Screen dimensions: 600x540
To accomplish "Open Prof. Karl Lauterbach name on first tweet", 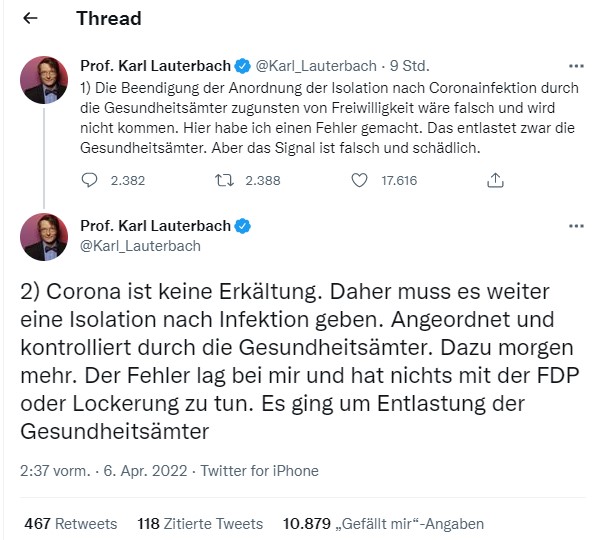I will (154, 66).
